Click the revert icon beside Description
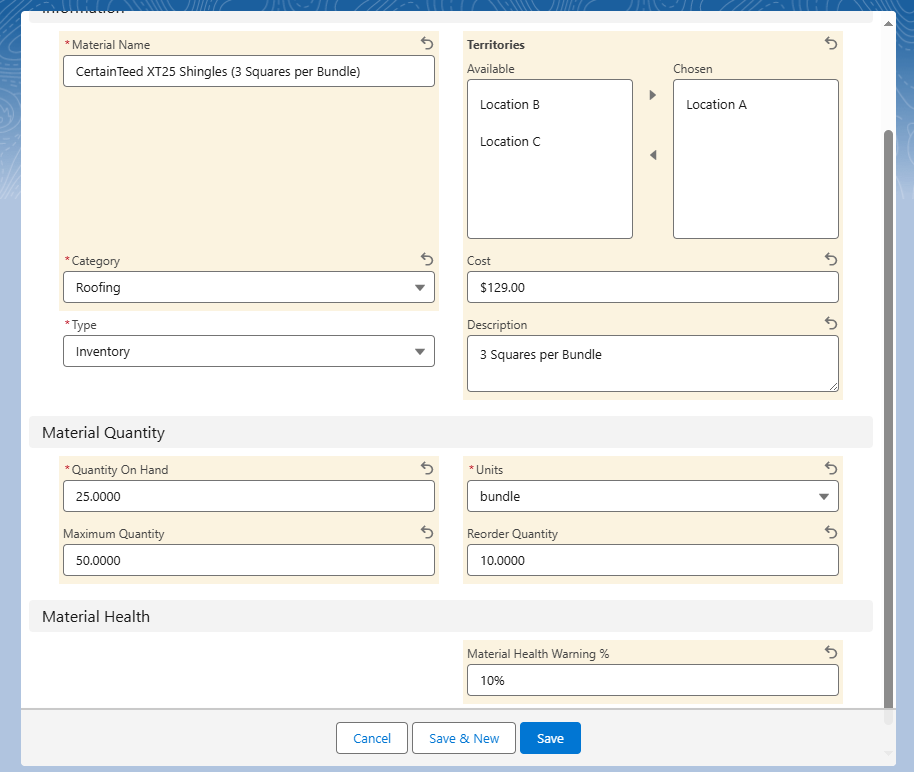This screenshot has width=914, height=772. point(830,323)
